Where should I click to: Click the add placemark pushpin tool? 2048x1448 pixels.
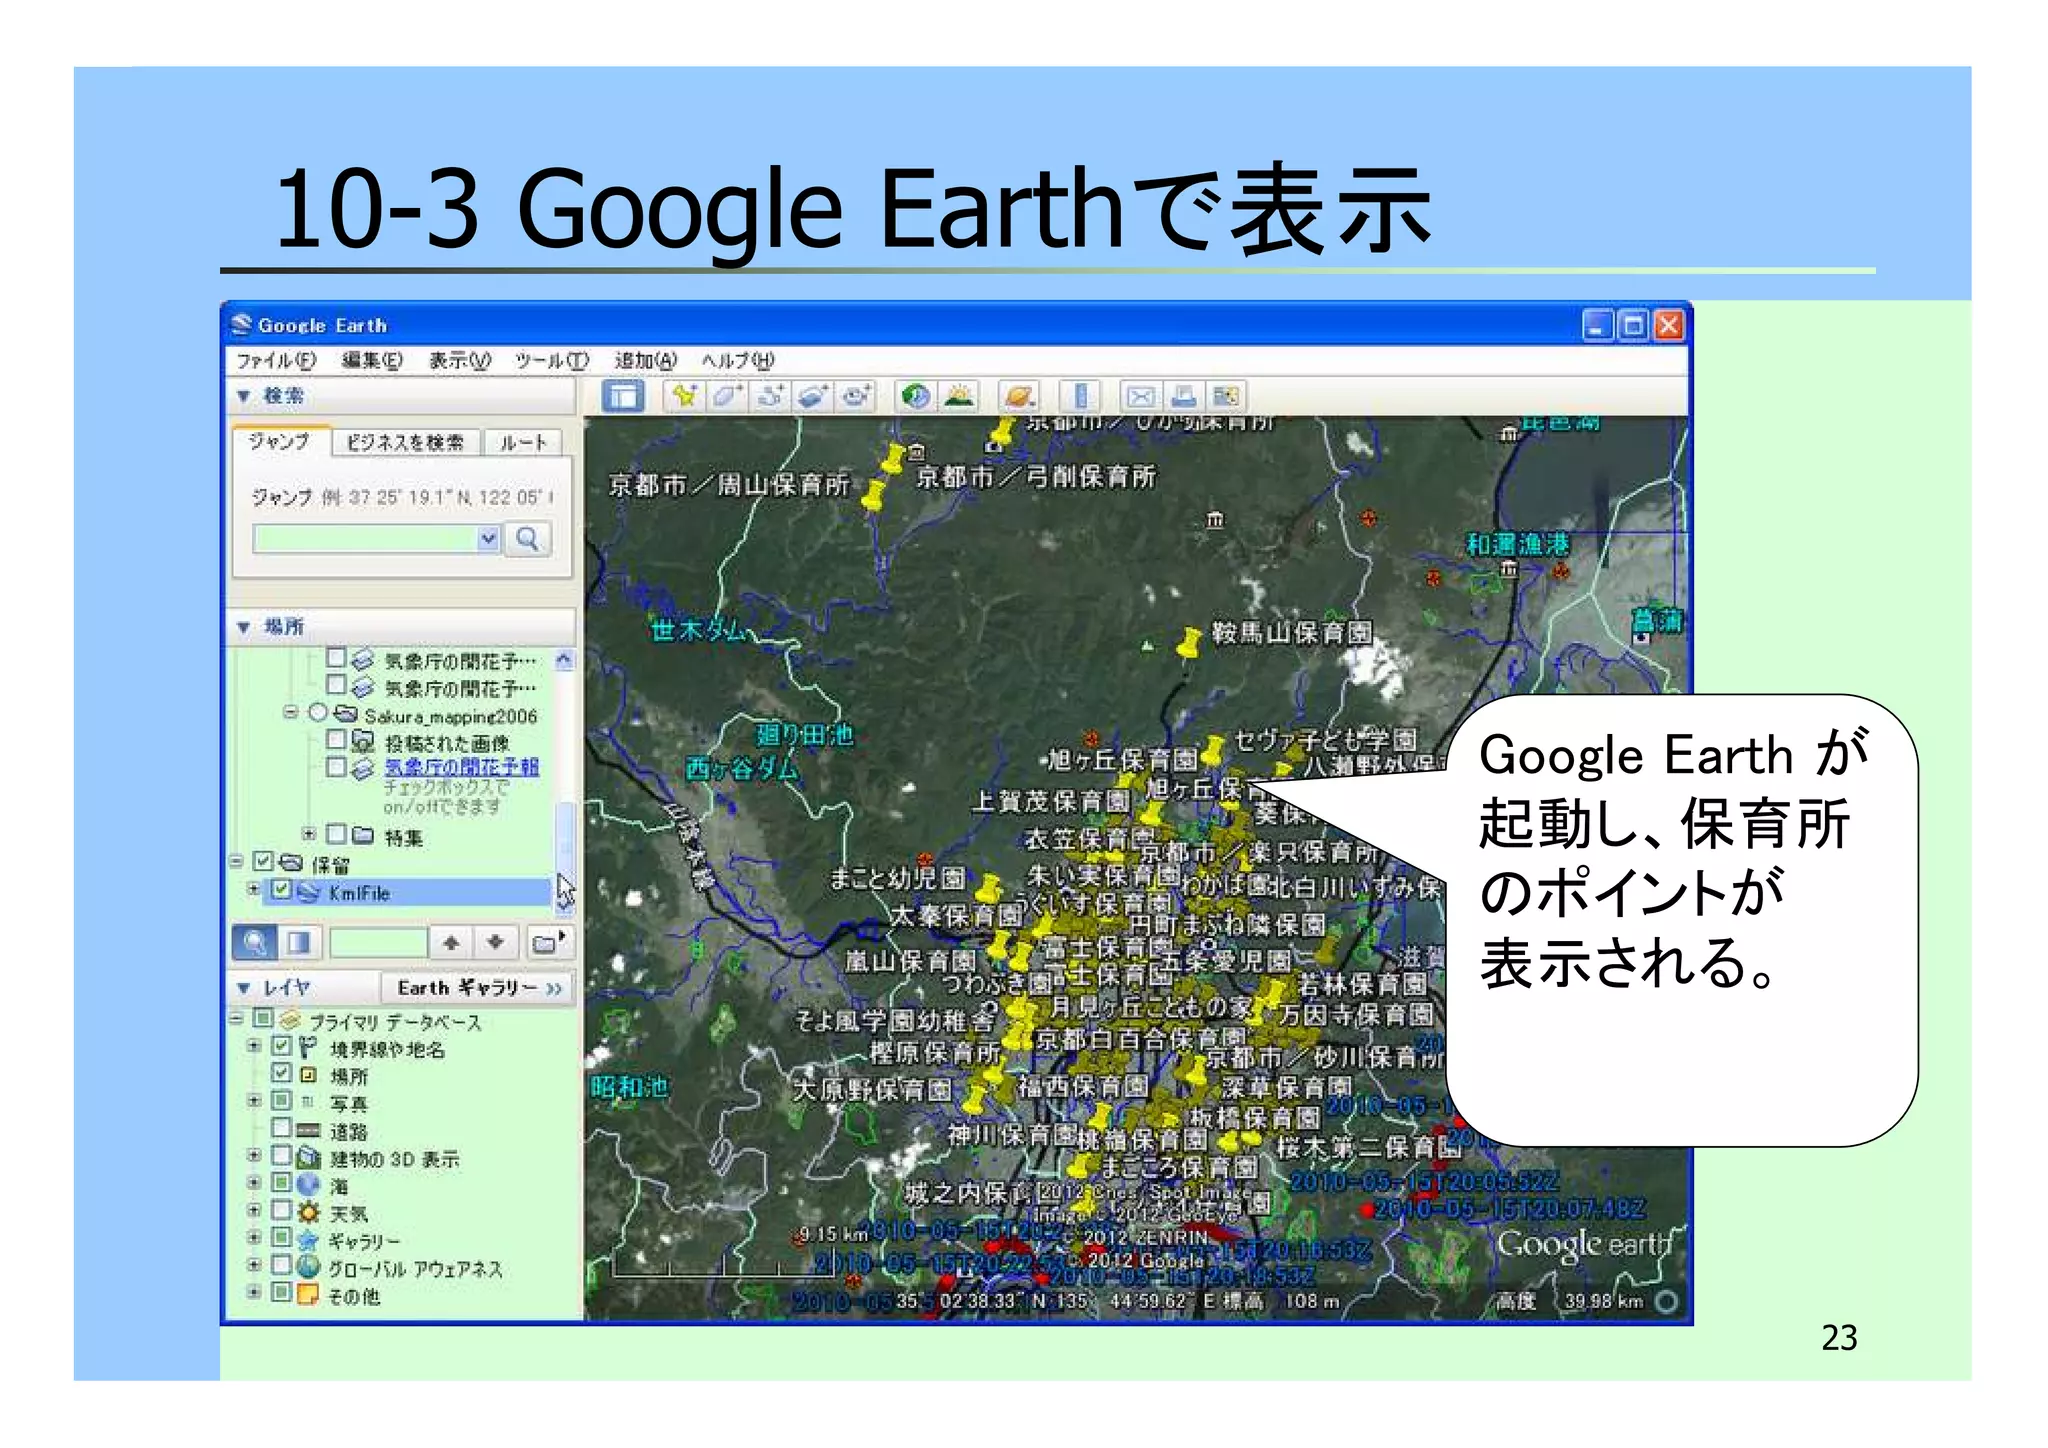(684, 396)
